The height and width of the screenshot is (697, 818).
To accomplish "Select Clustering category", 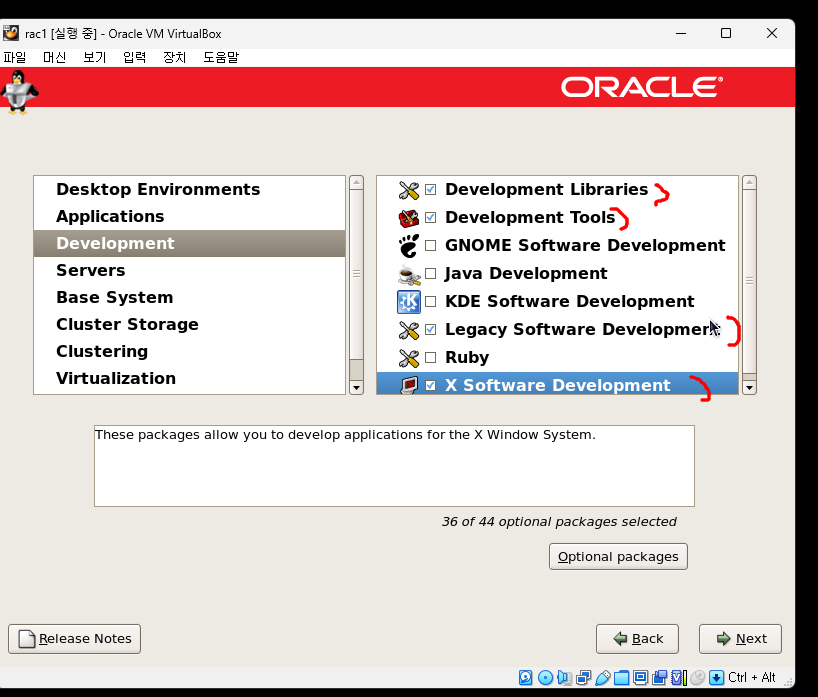I will pos(189,352).
